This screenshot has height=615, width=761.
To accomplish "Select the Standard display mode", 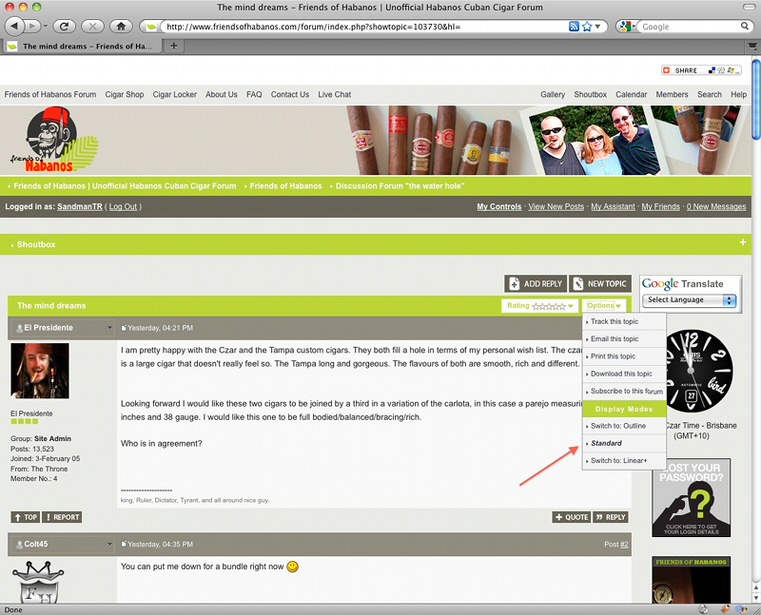I will (624, 443).
